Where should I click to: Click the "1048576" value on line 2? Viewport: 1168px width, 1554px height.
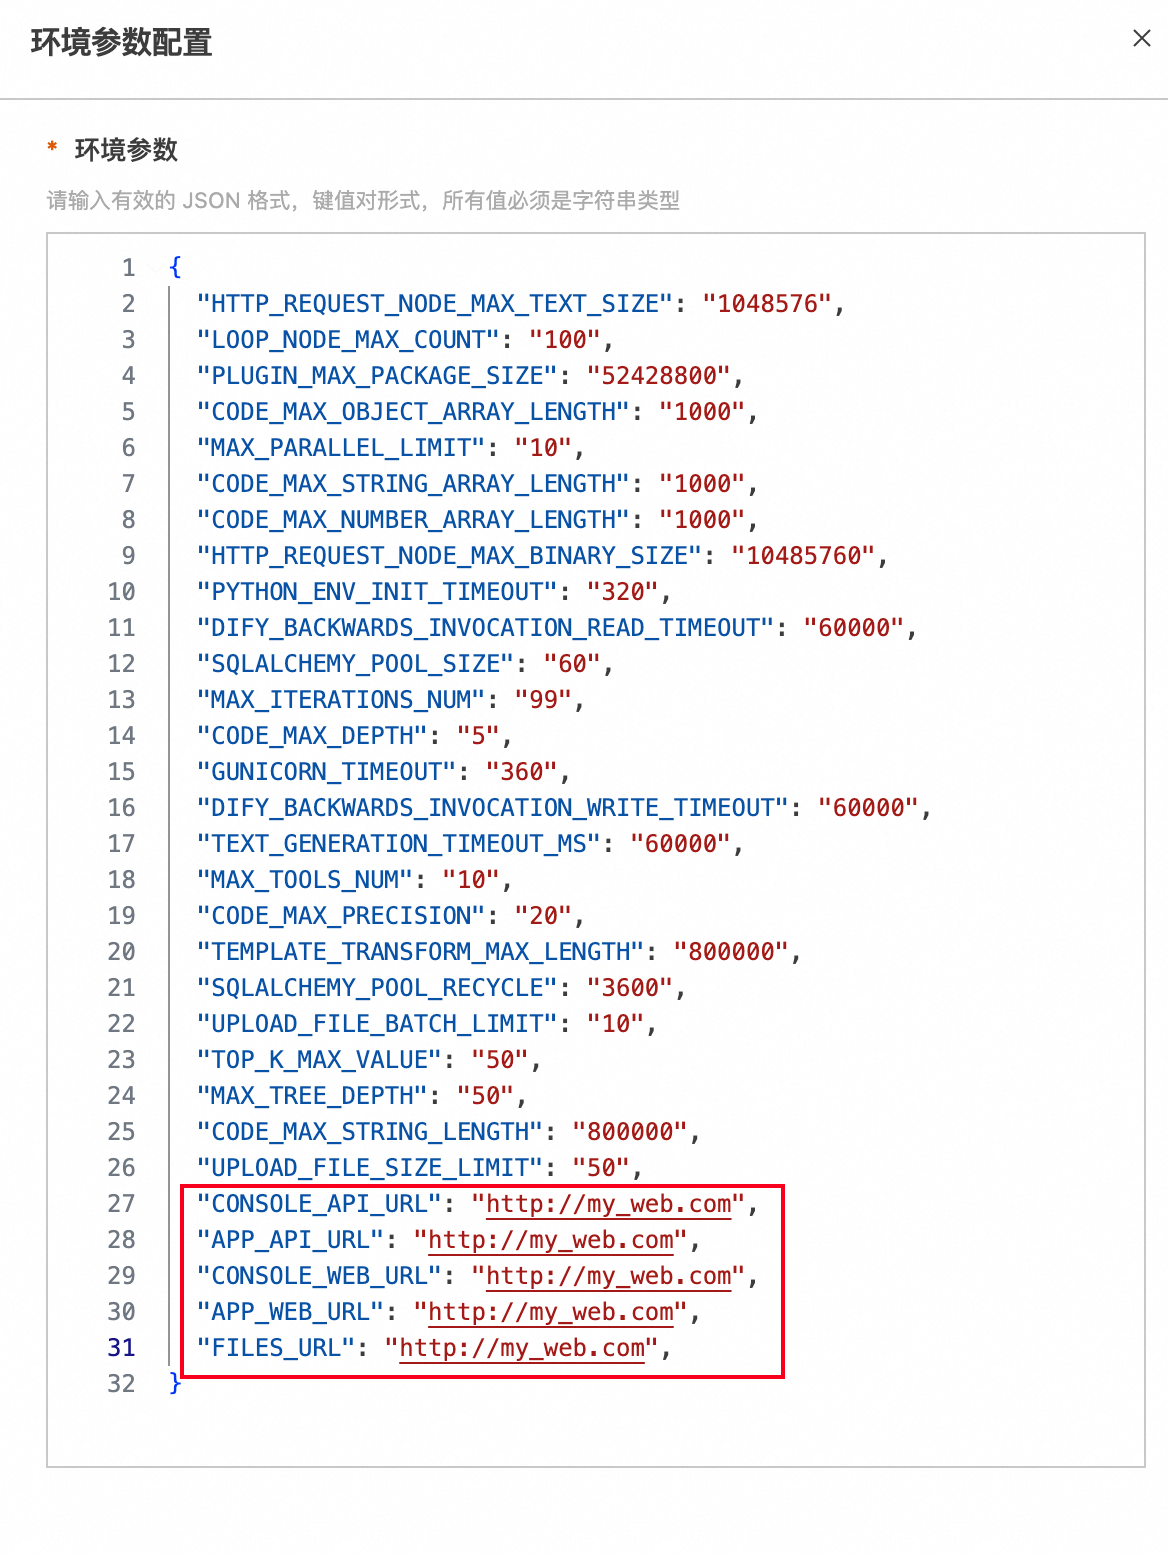click(x=768, y=304)
